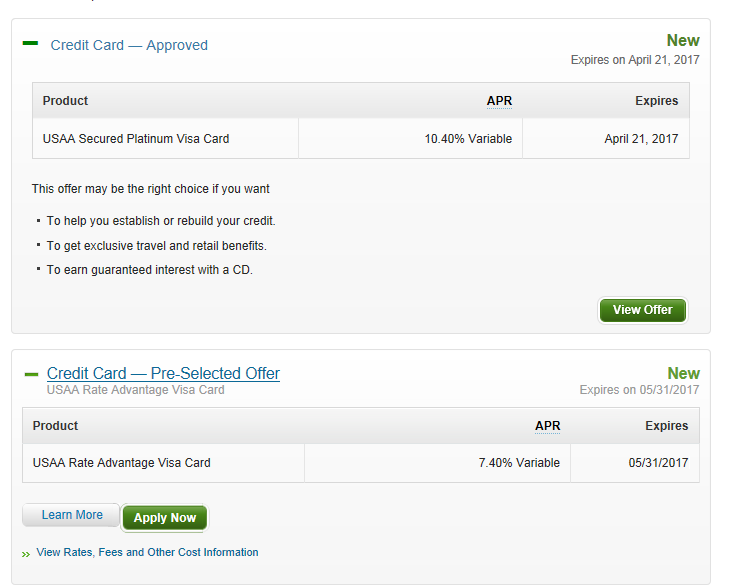
Task: Click April 21, 2017 in the Expires column
Action: [641, 139]
